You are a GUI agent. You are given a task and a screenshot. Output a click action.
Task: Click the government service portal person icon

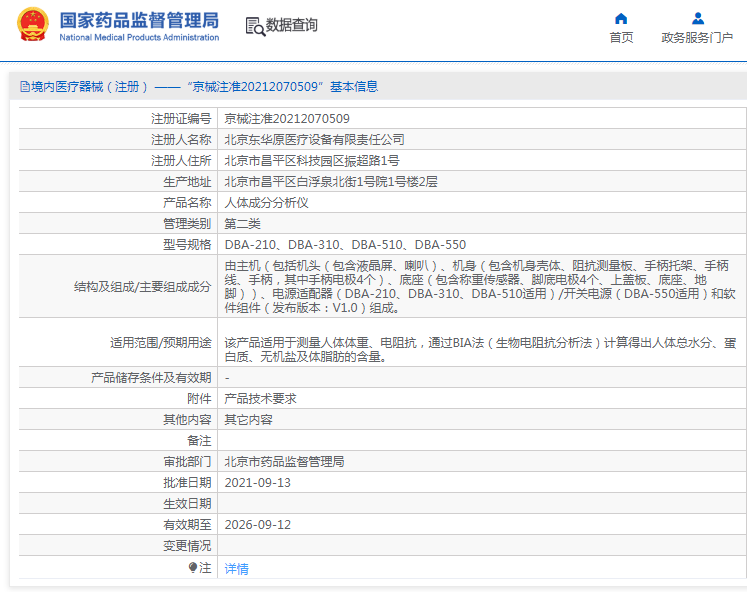tap(698, 19)
